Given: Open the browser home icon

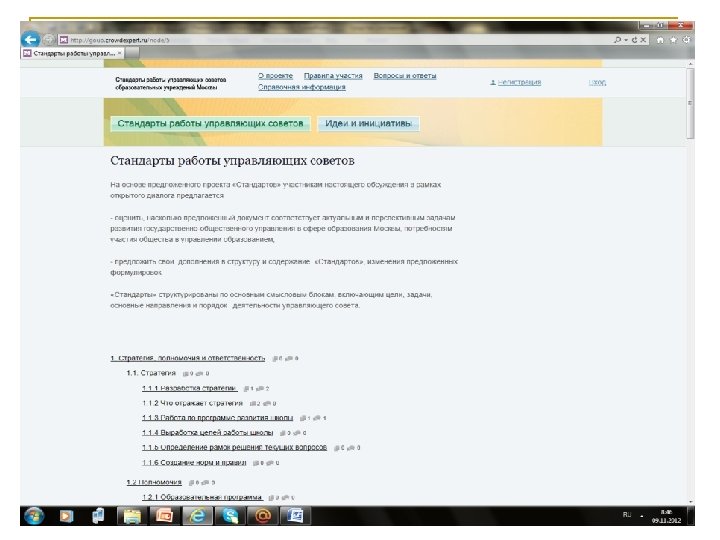Looking at the screenshot, I should 660,40.
